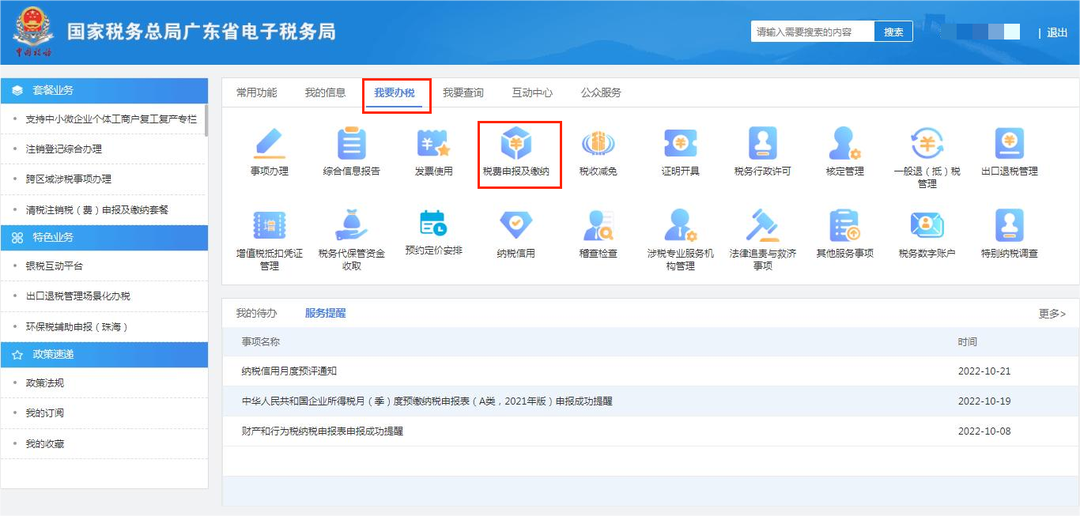Focus the search input field
Viewport: 1080px width, 516px height.
813,32
